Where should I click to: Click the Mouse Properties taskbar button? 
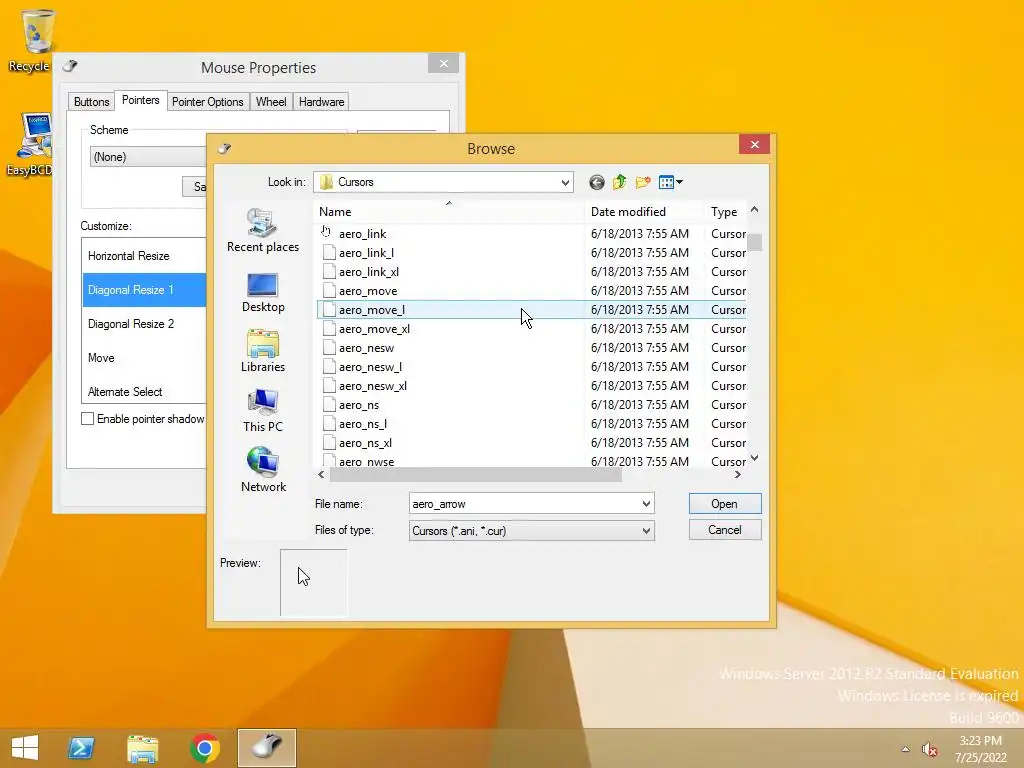pos(266,748)
